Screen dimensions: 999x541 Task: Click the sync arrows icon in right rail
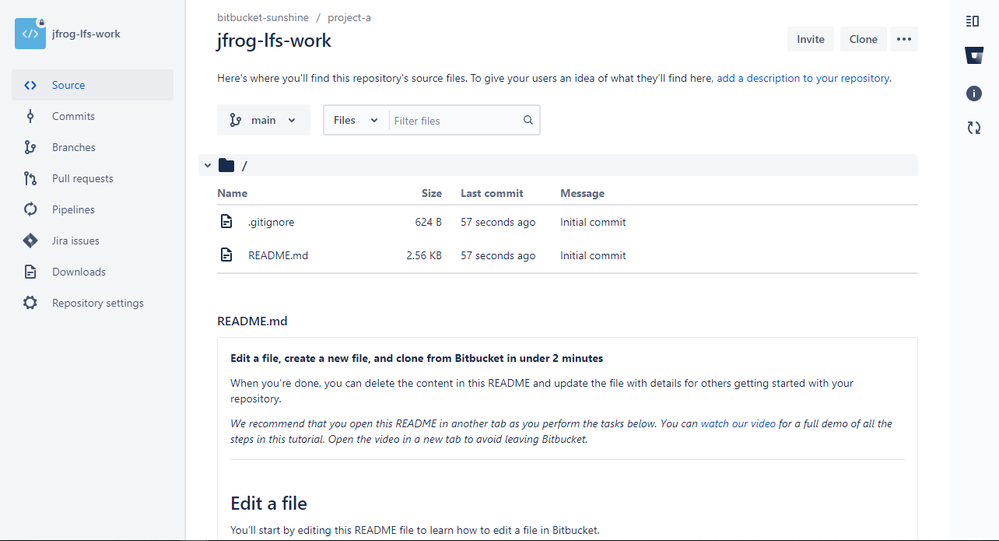click(x=974, y=128)
